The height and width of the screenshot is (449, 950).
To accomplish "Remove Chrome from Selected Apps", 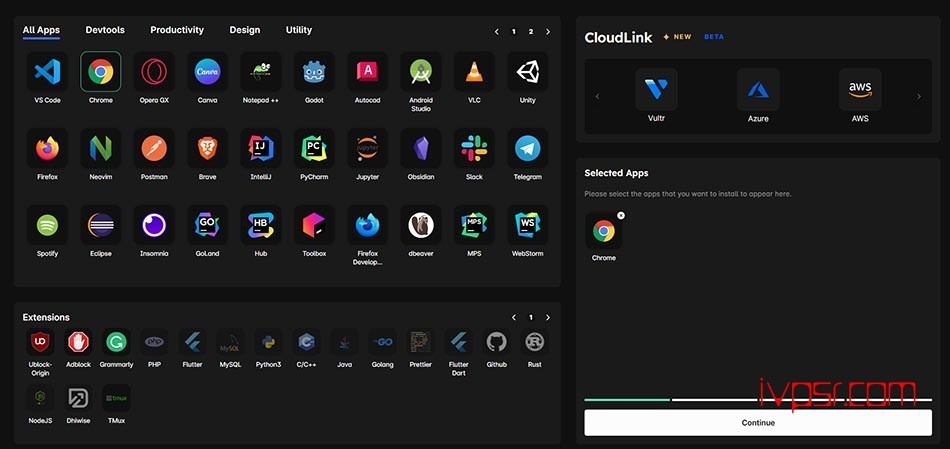I will [x=621, y=215].
